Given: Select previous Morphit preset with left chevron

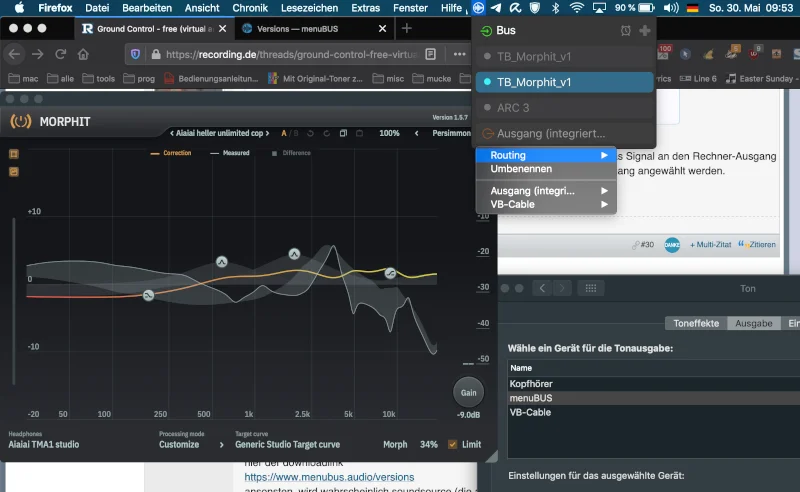Looking at the screenshot, I should (x=172, y=133).
